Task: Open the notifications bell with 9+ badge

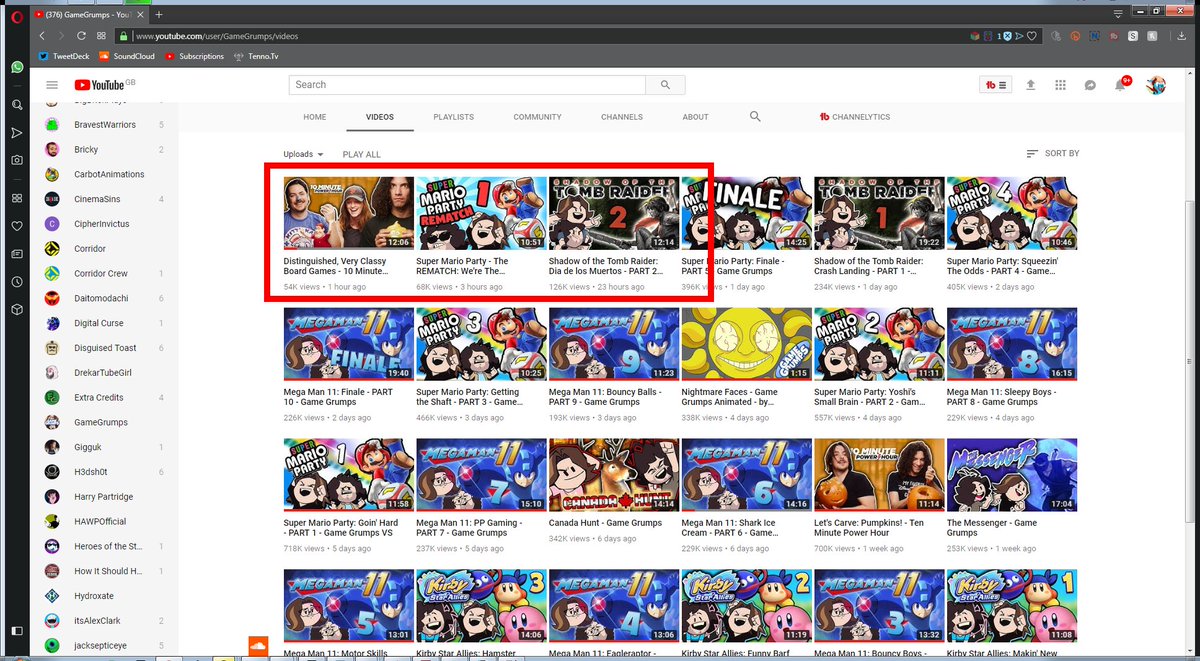Action: point(1120,84)
